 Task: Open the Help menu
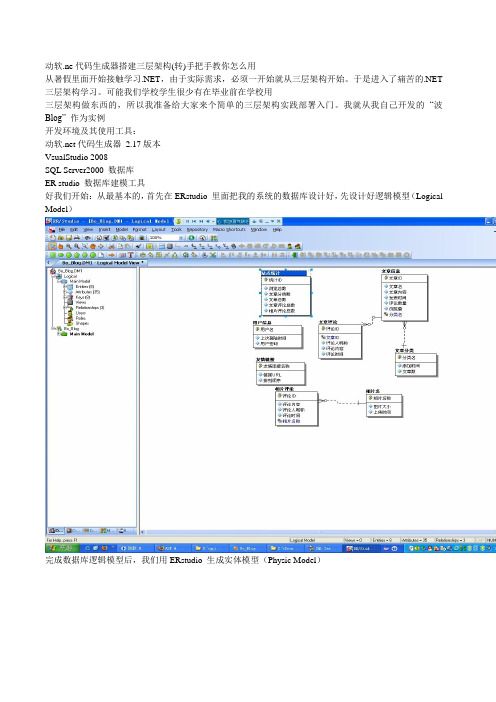[278, 229]
